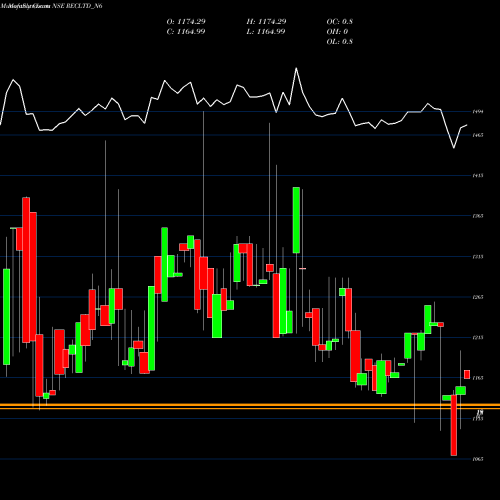Click the 1065 price axis label
500x500 pixels.
(x=478, y=459)
